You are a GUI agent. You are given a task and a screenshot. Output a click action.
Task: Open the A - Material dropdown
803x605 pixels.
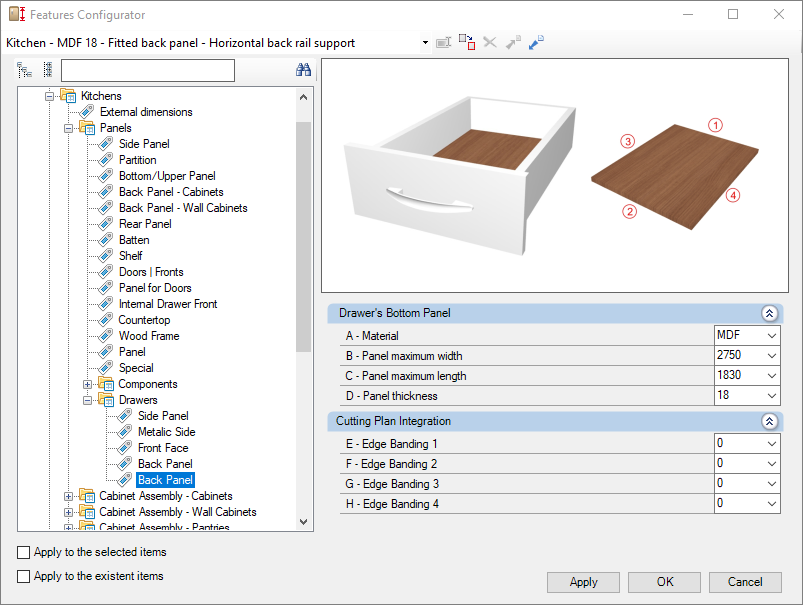point(772,336)
